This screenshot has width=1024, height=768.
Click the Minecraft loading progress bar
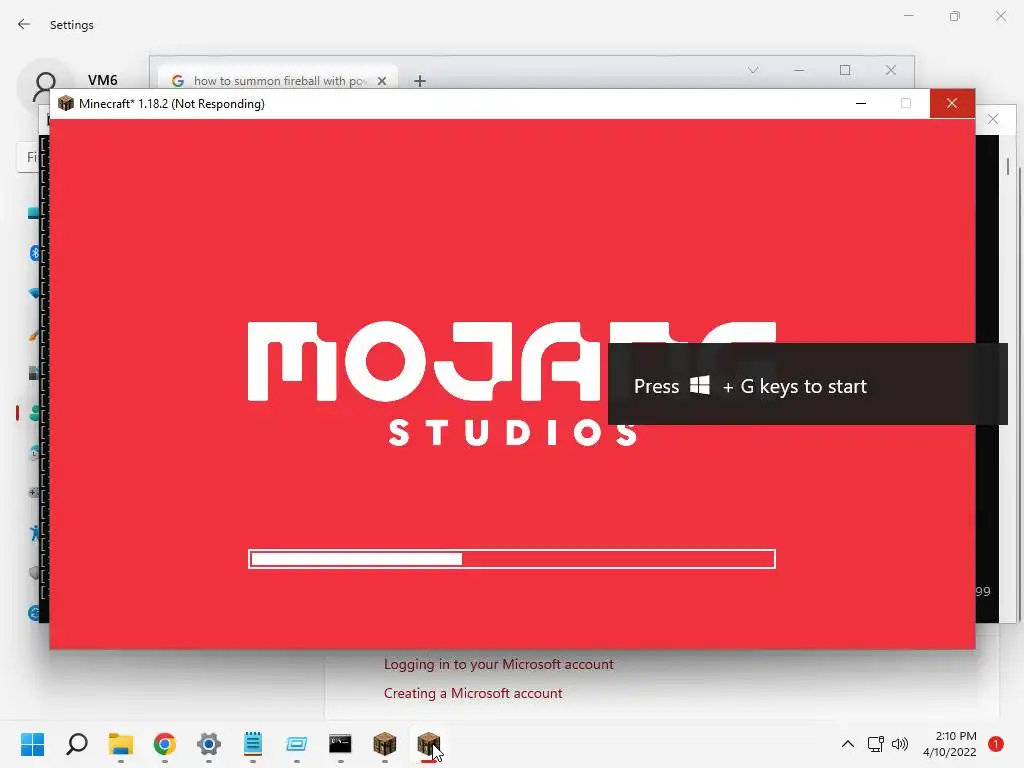click(x=511, y=559)
